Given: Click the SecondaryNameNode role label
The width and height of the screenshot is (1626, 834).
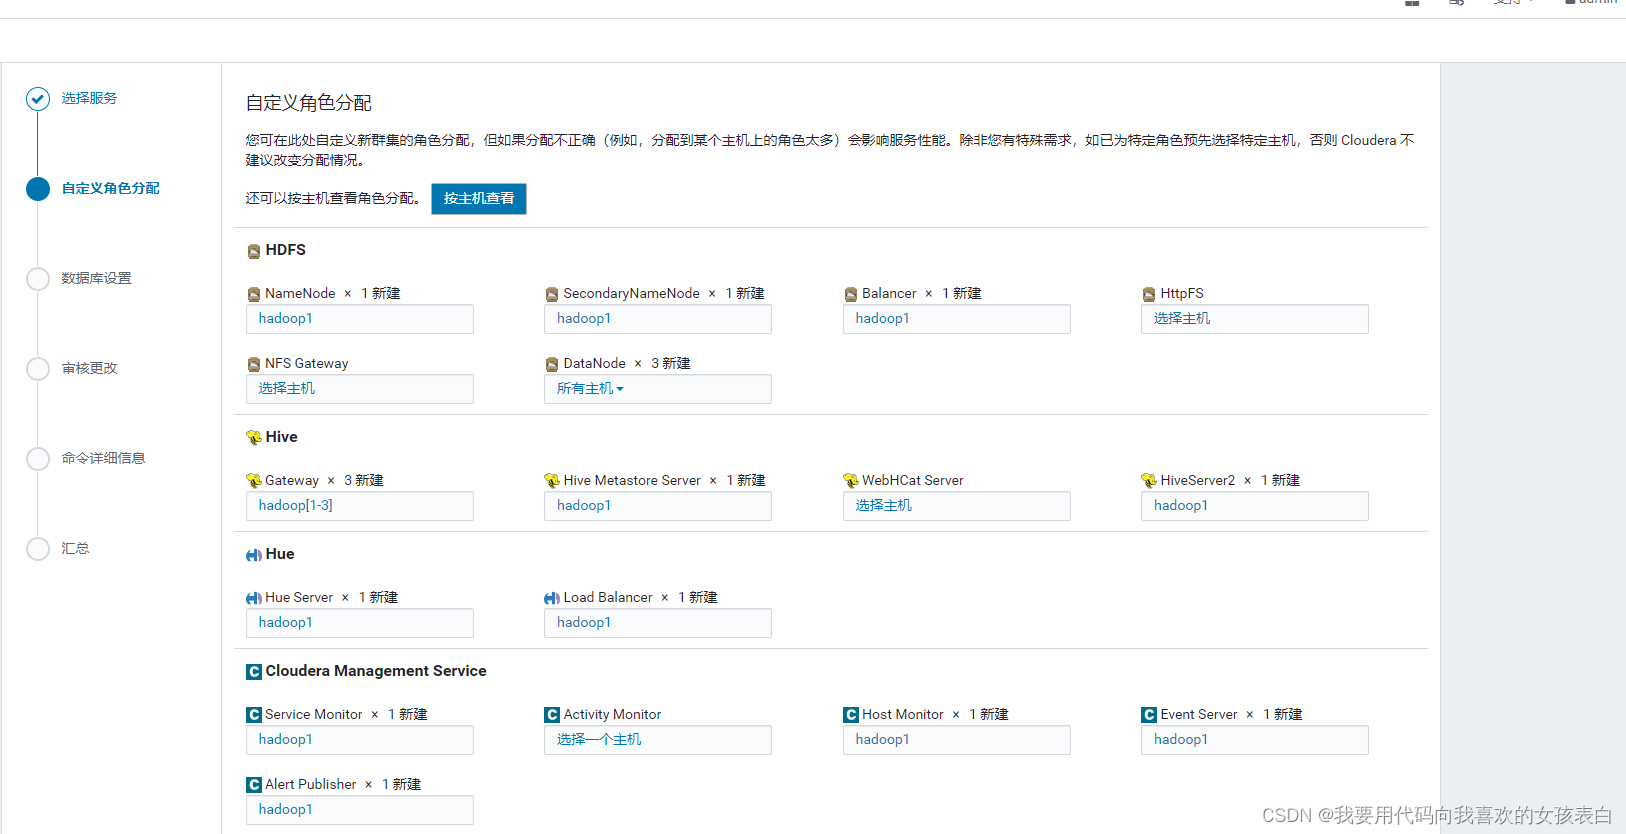Looking at the screenshot, I should pos(632,294).
